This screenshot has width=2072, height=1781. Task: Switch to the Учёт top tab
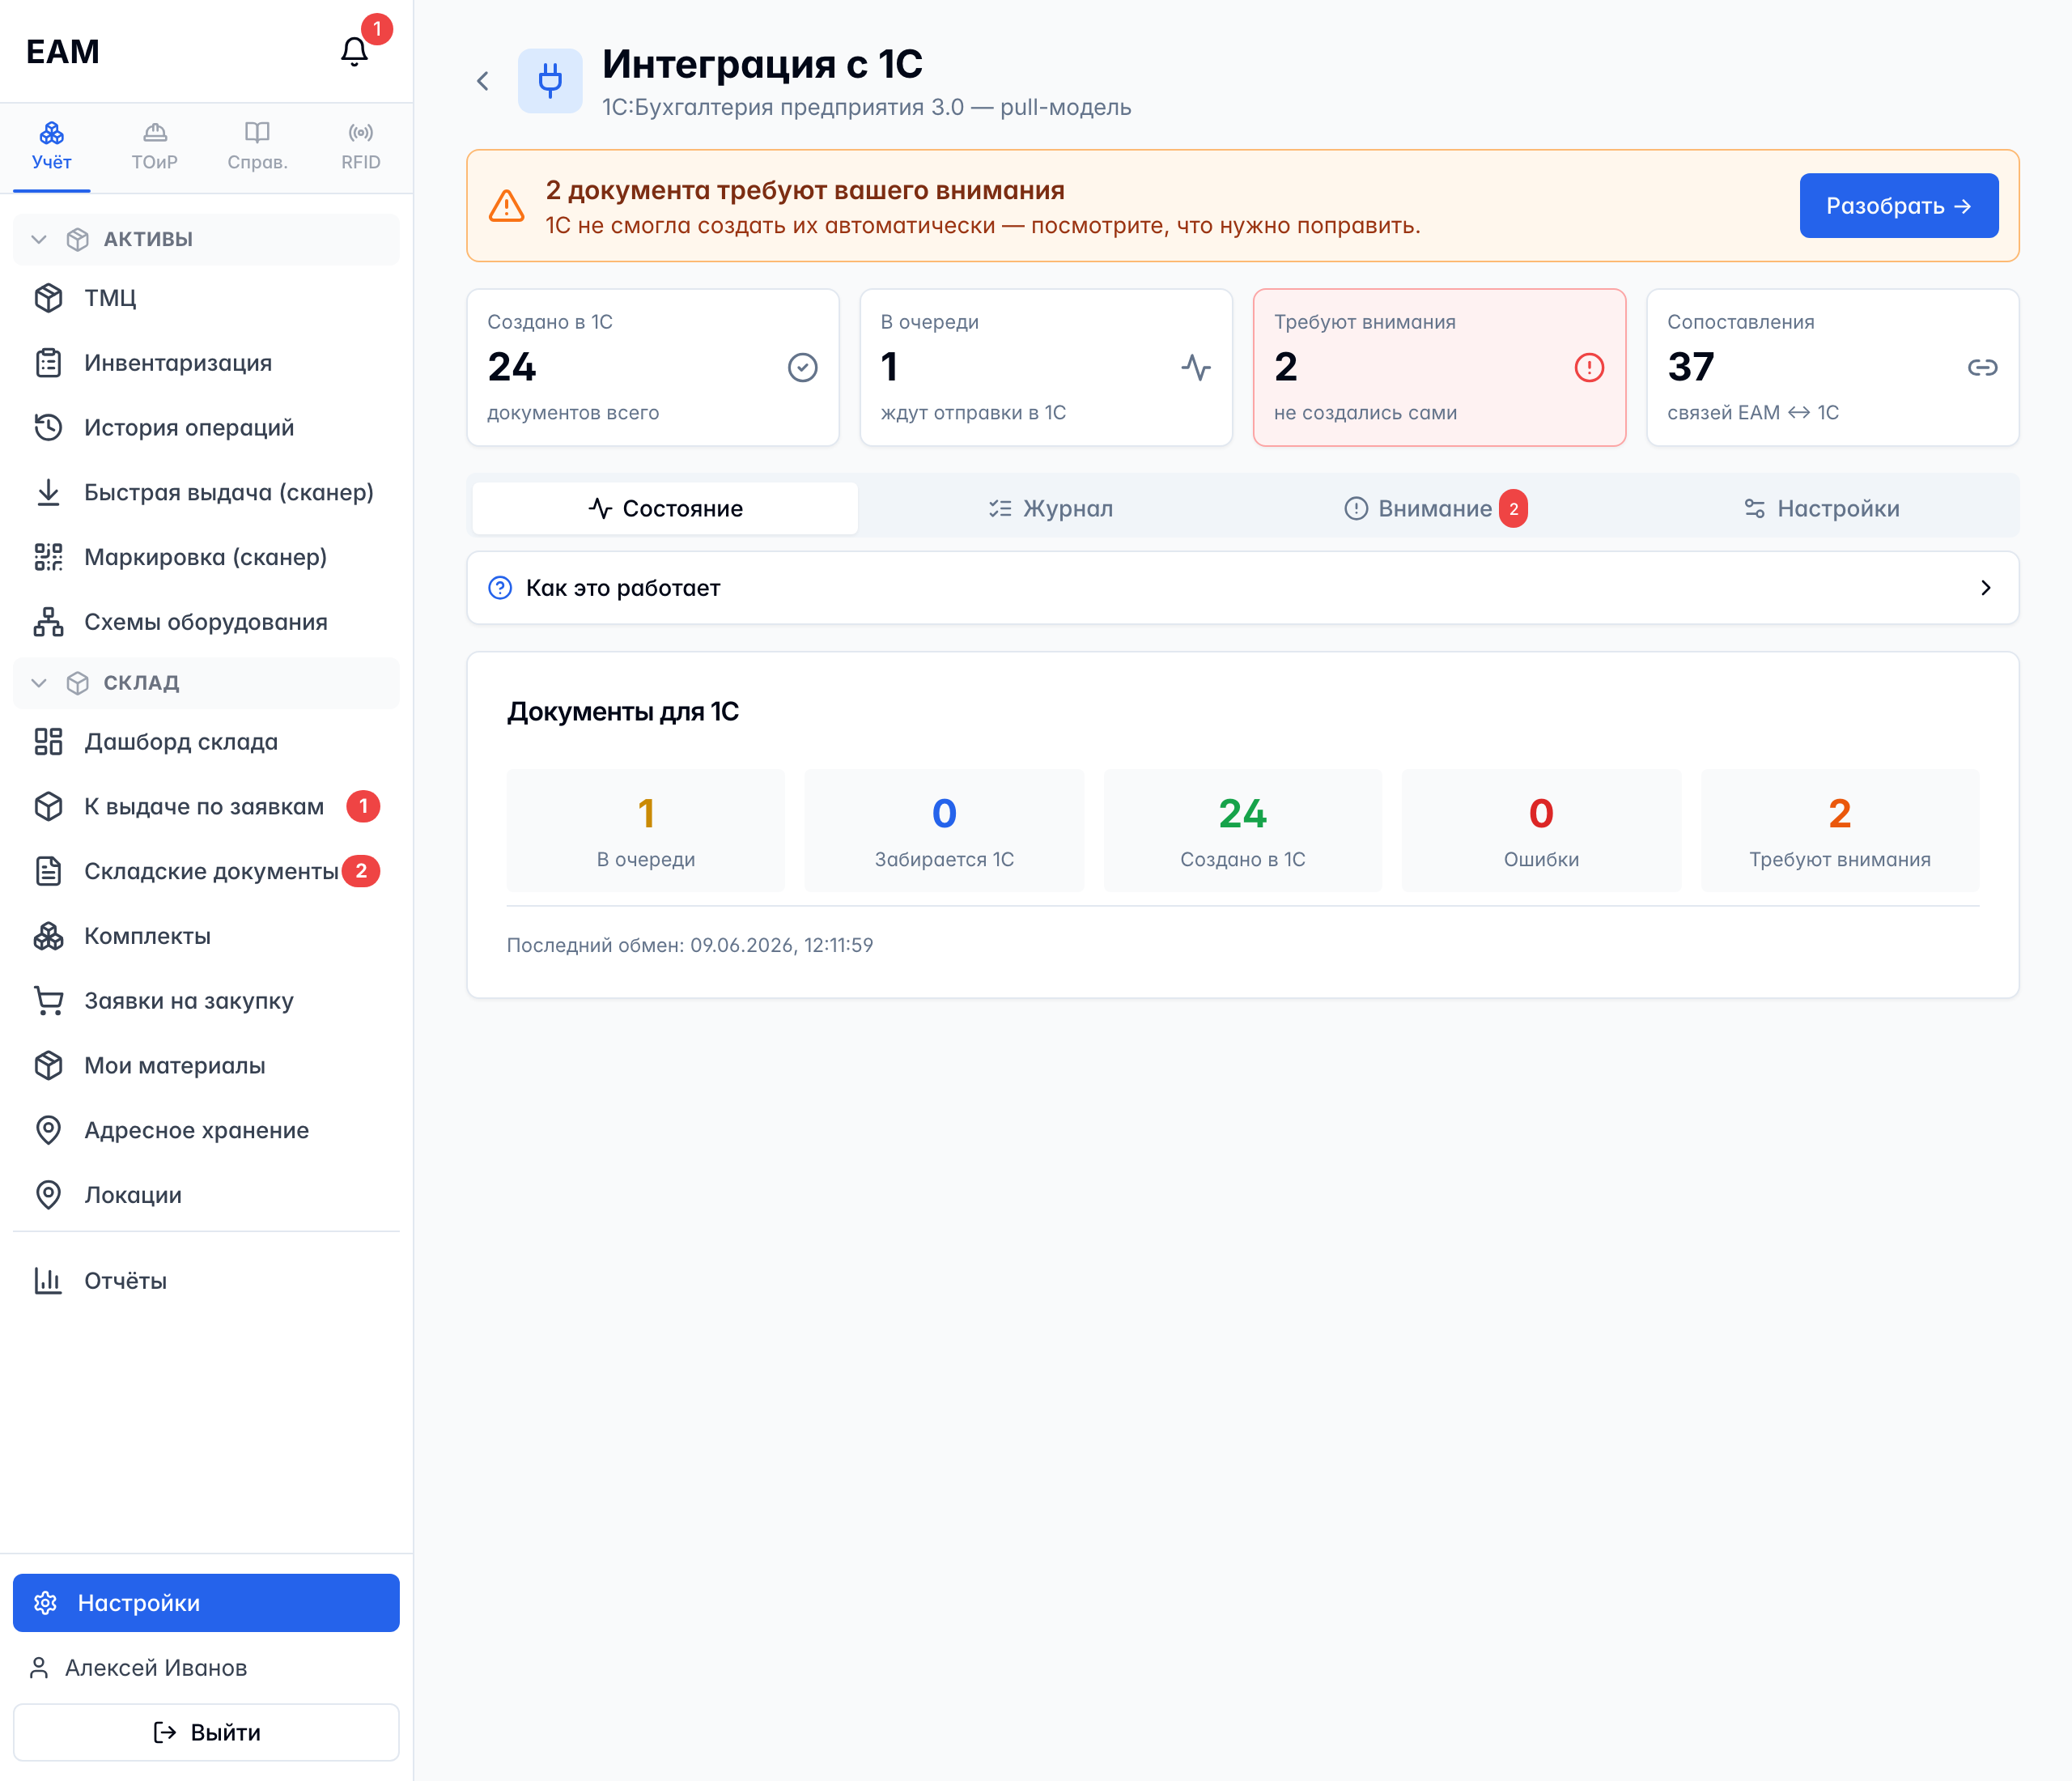tap(52, 147)
